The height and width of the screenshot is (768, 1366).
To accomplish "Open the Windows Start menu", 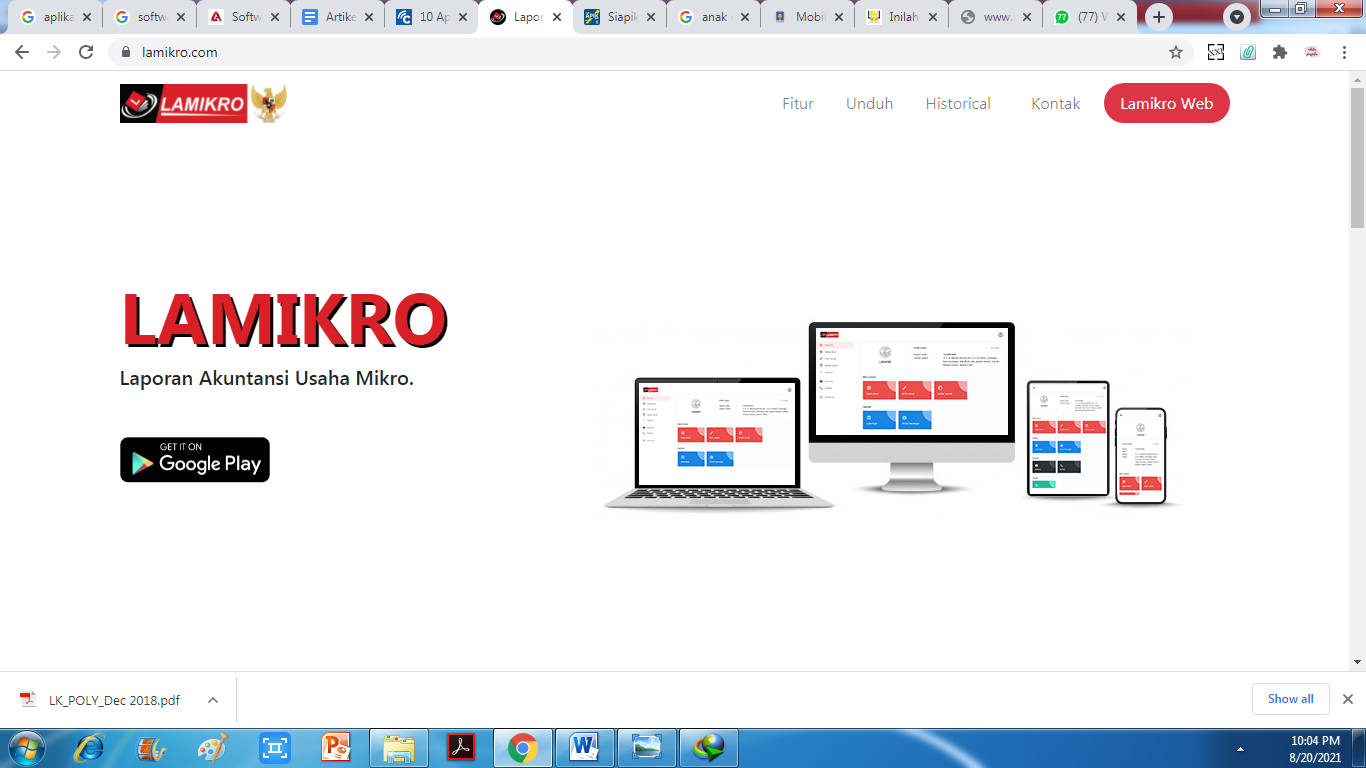I will (27, 747).
